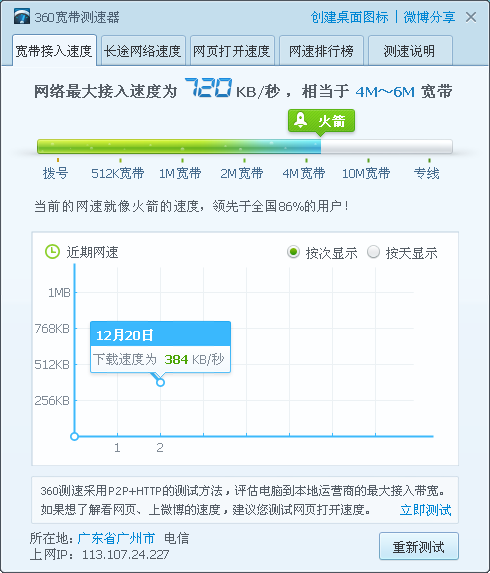Viewport: 490px width, 573px height.
Task: Click the 广东省广州市 location link
Action: tap(116, 538)
